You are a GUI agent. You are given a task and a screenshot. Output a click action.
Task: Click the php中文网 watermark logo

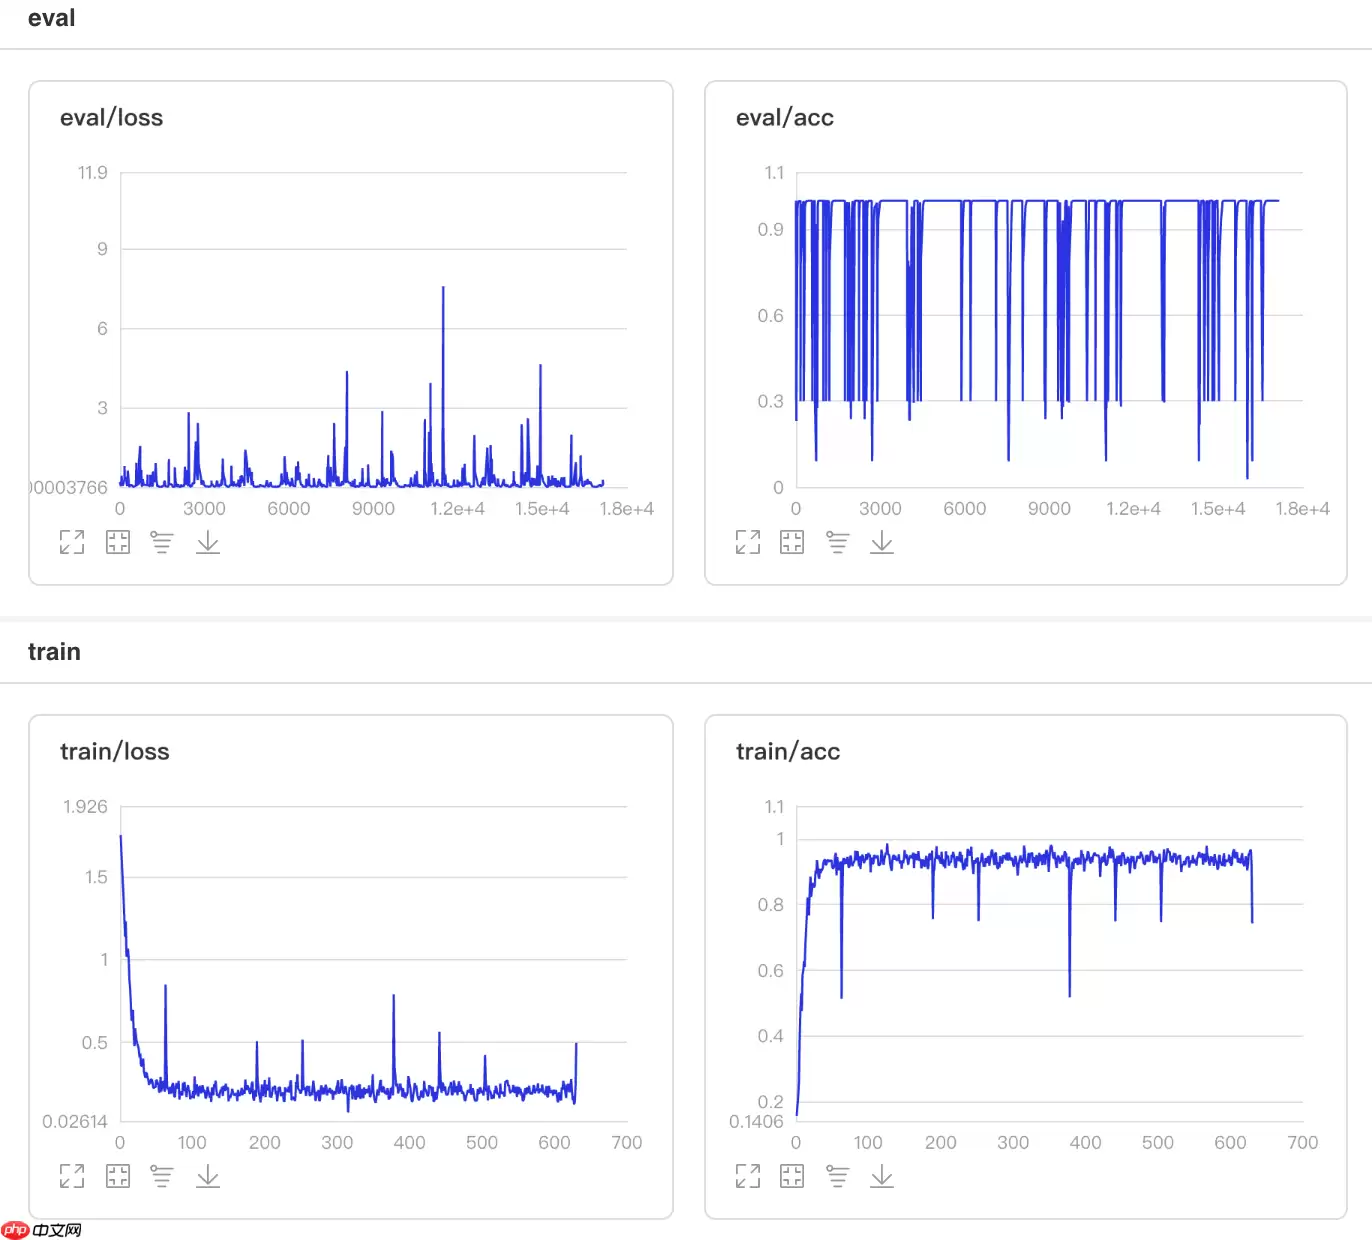[42, 1229]
